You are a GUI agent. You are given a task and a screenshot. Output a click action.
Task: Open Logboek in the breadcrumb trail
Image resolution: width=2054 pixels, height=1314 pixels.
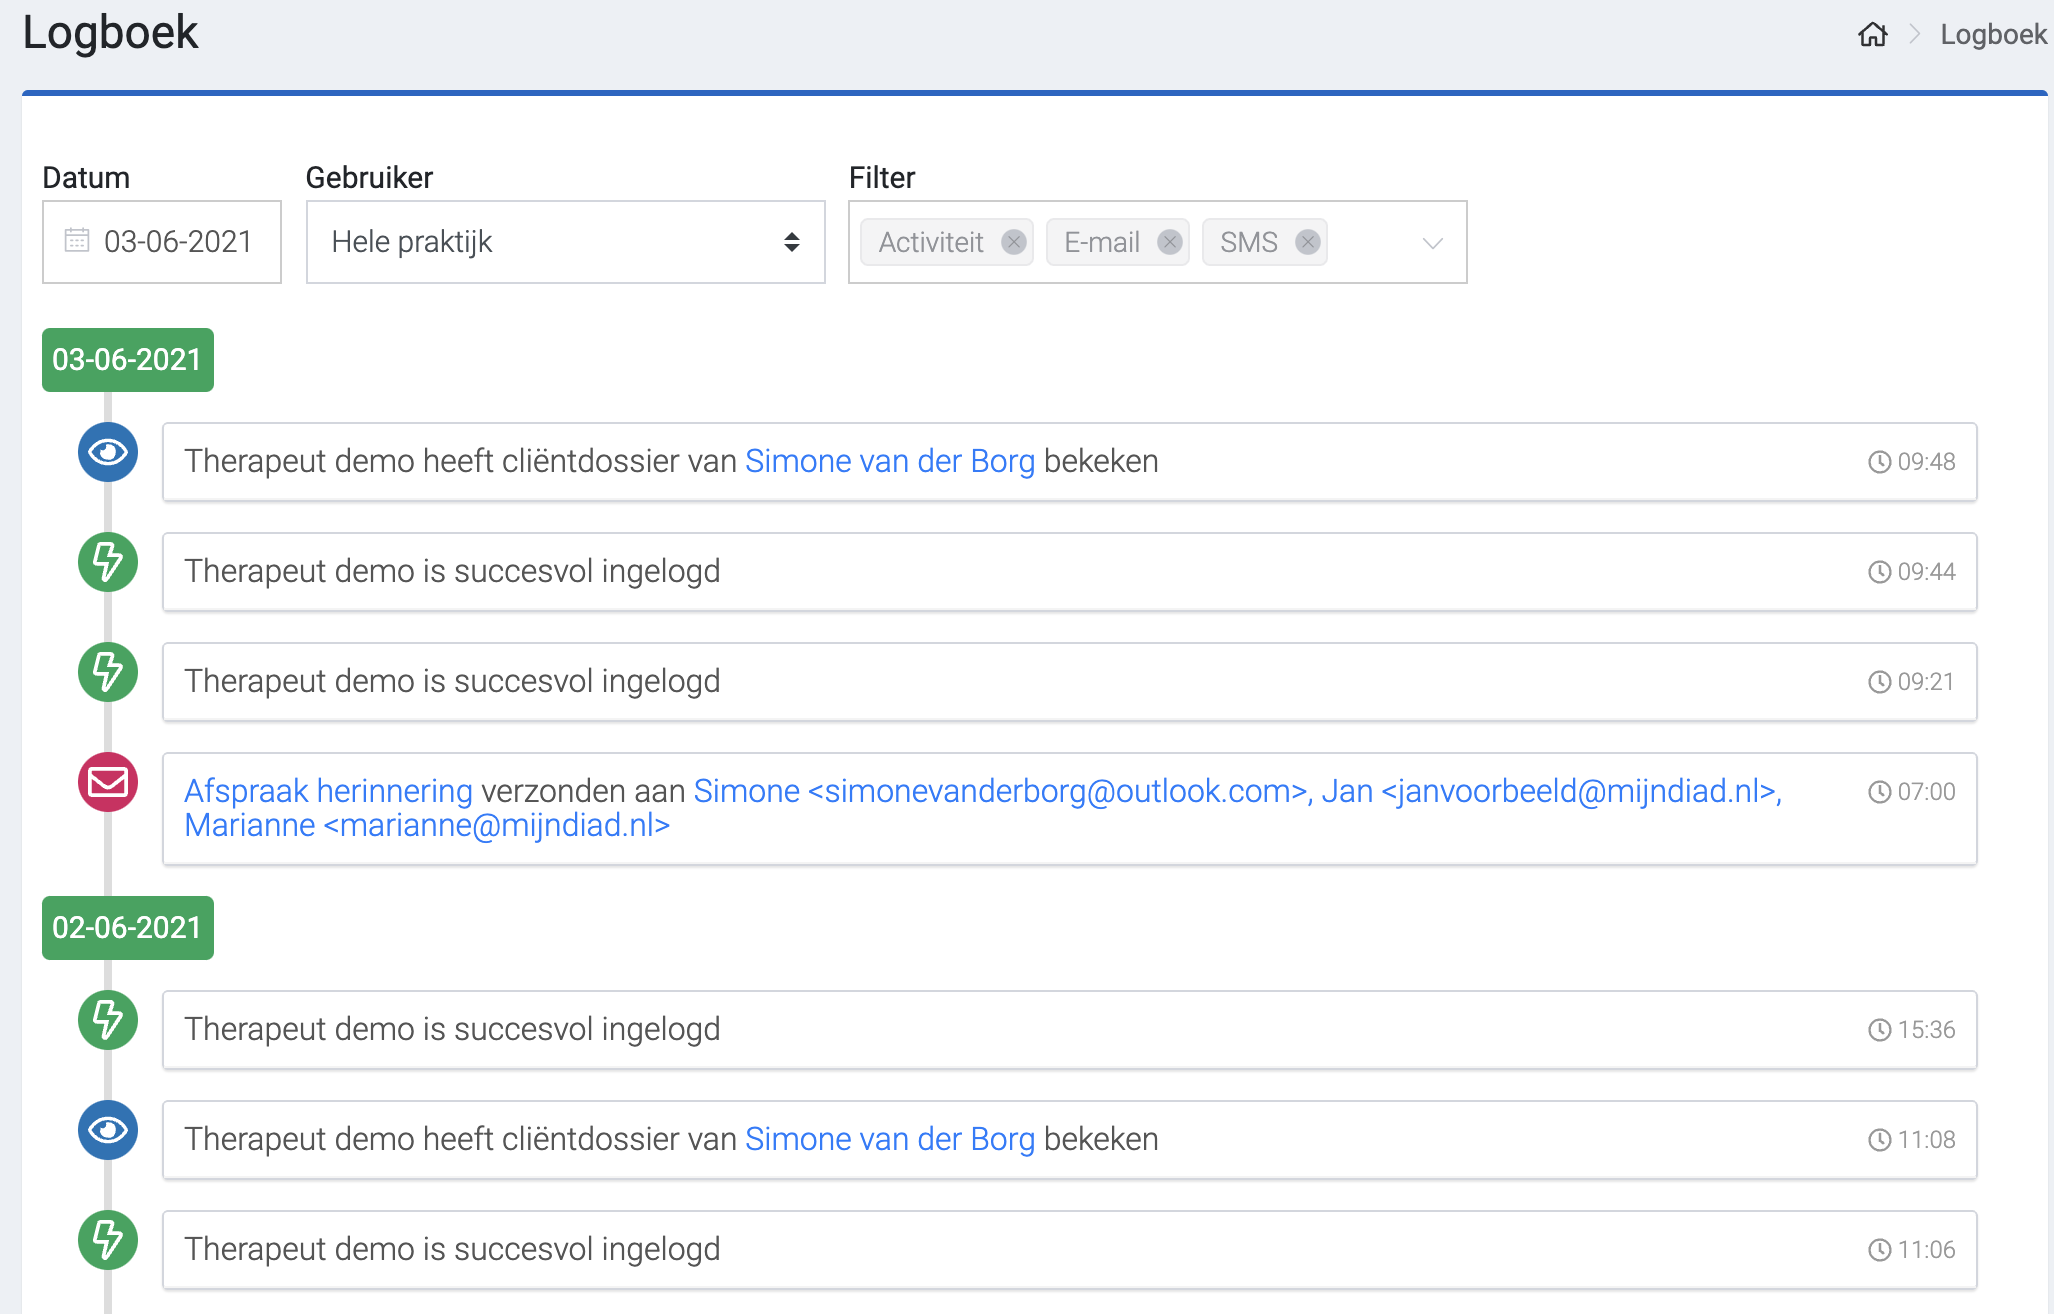click(x=1993, y=33)
